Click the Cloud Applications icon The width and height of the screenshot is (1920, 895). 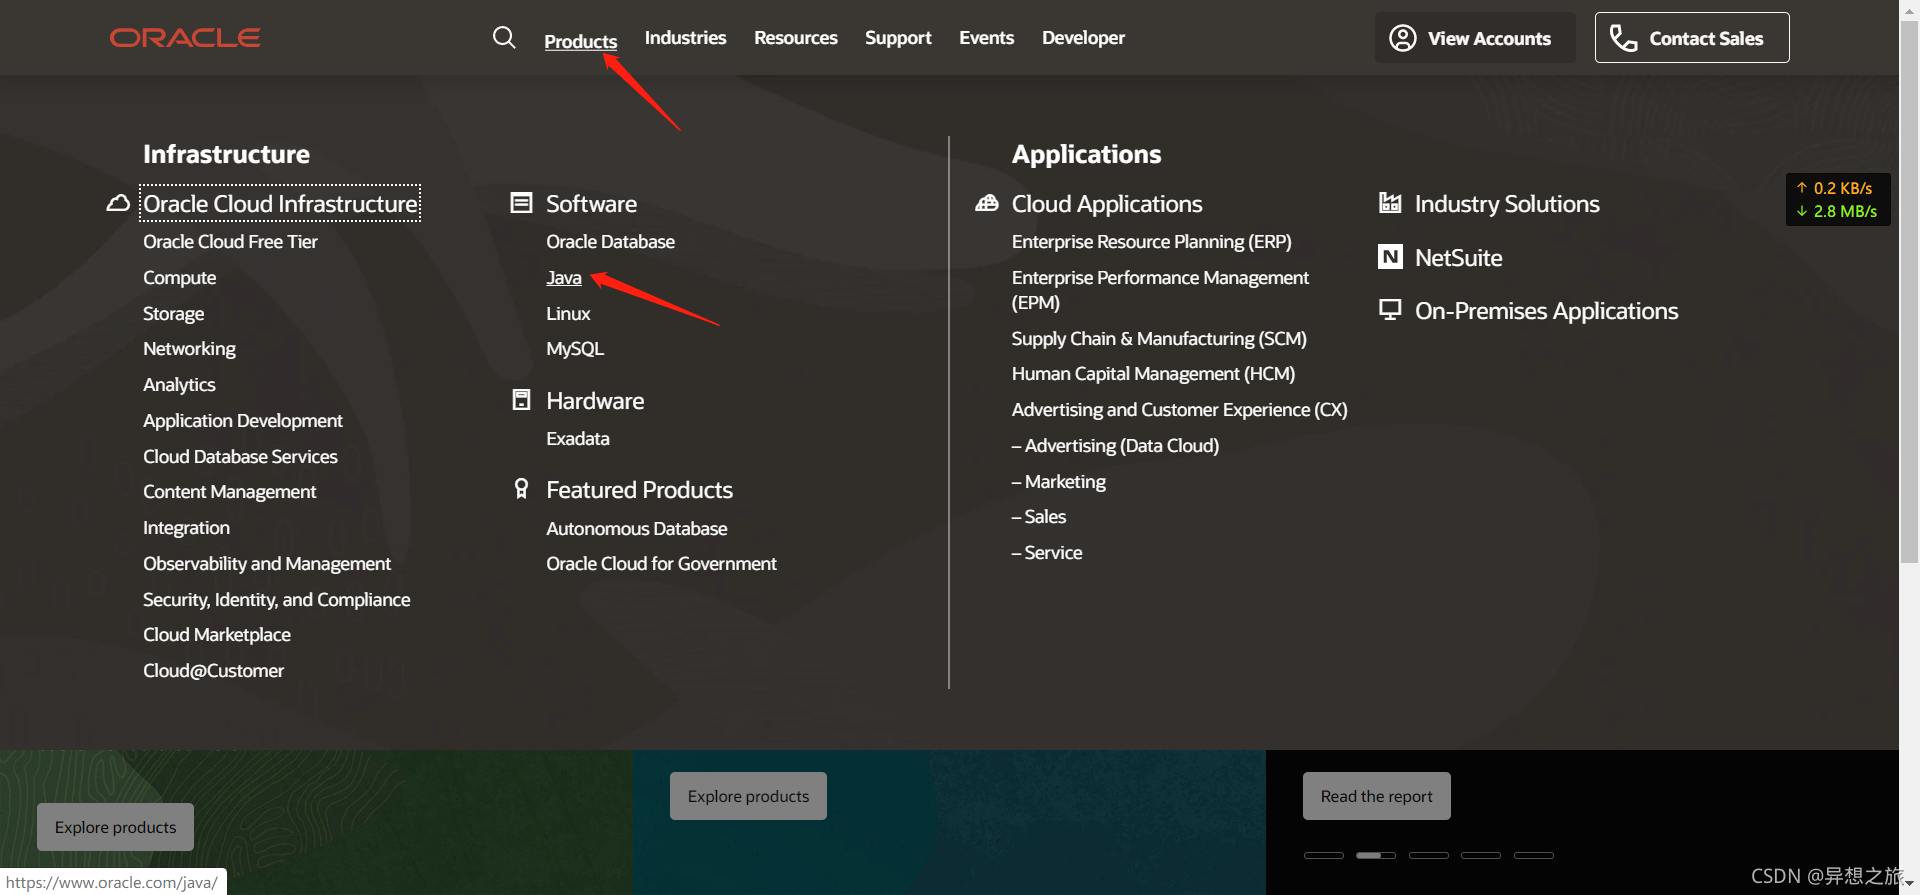click(x=987, y=203)
